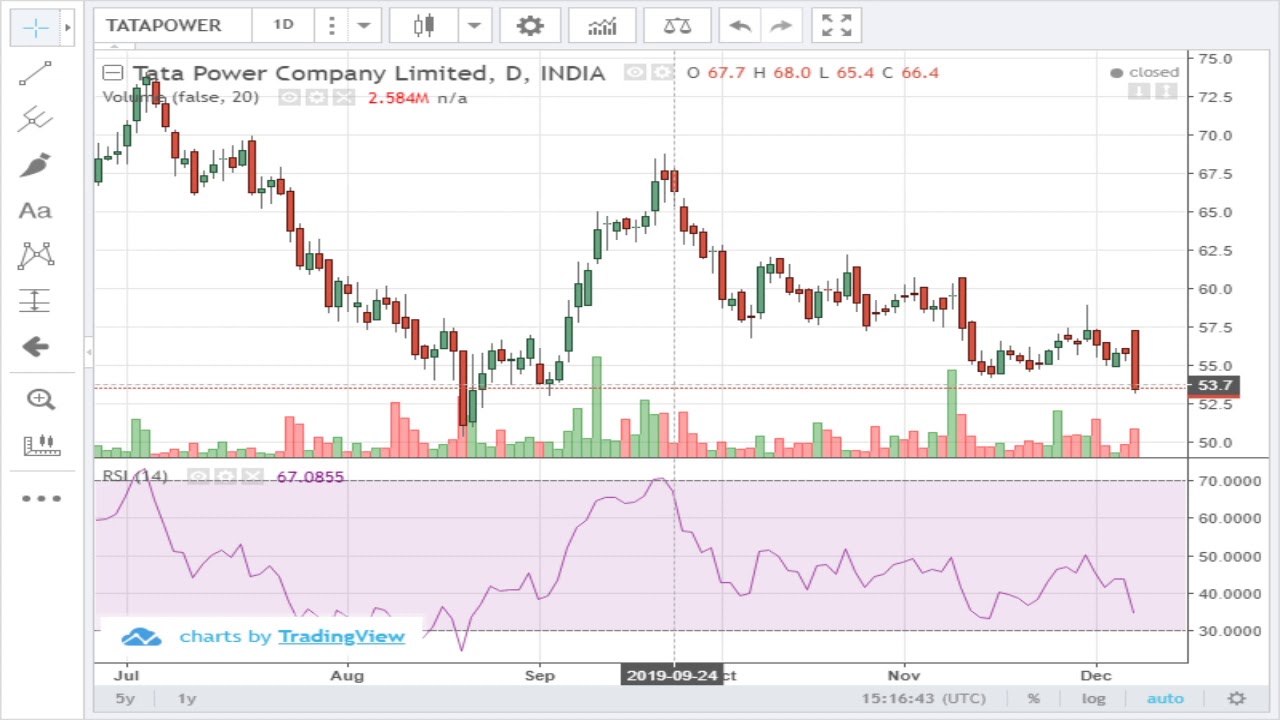
Task: Move the main pane down with arrow
Action: point(1139,92)
